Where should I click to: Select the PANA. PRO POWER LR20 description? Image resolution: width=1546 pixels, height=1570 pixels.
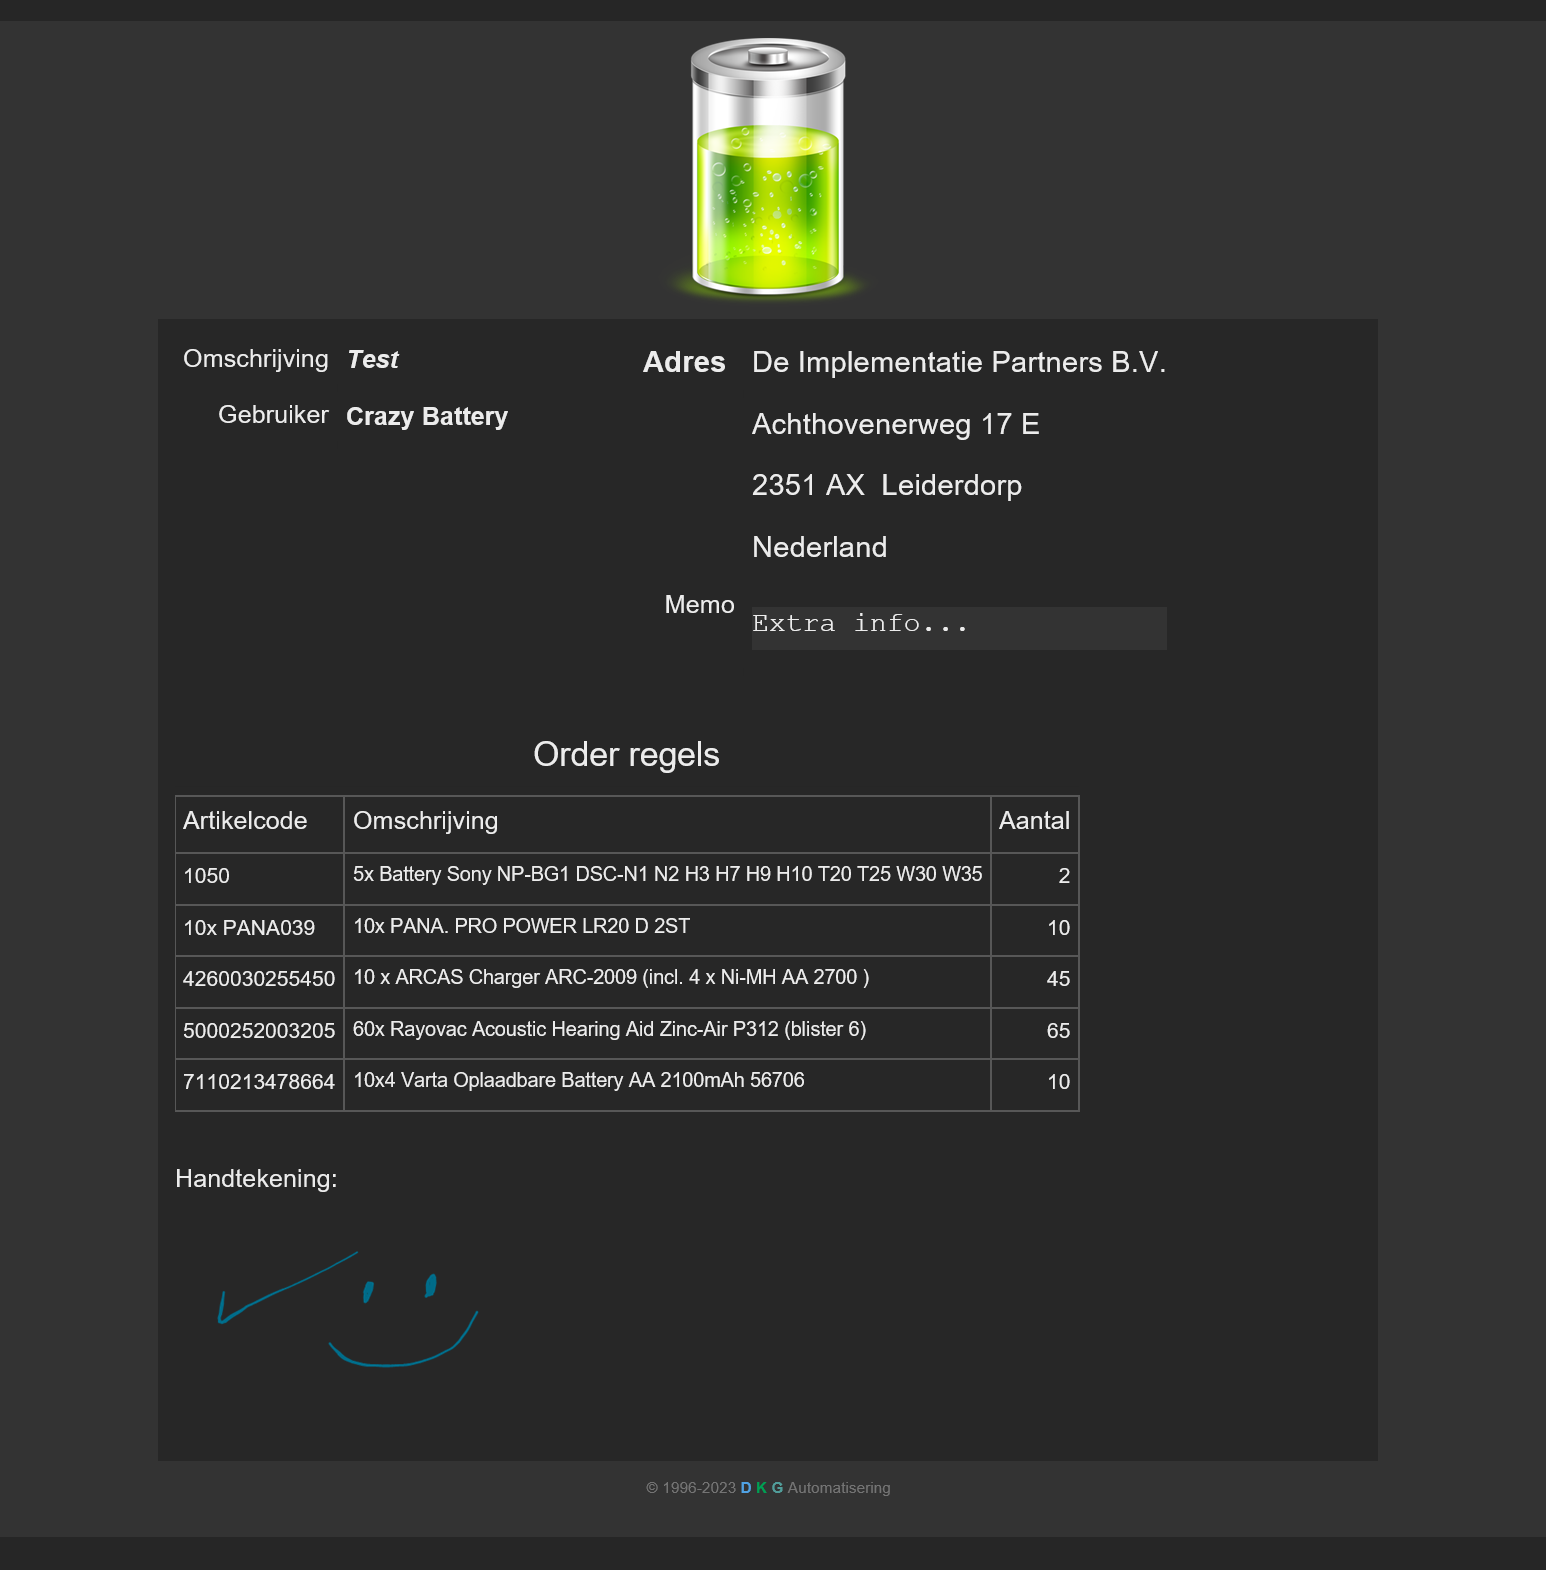click(521, 926)
